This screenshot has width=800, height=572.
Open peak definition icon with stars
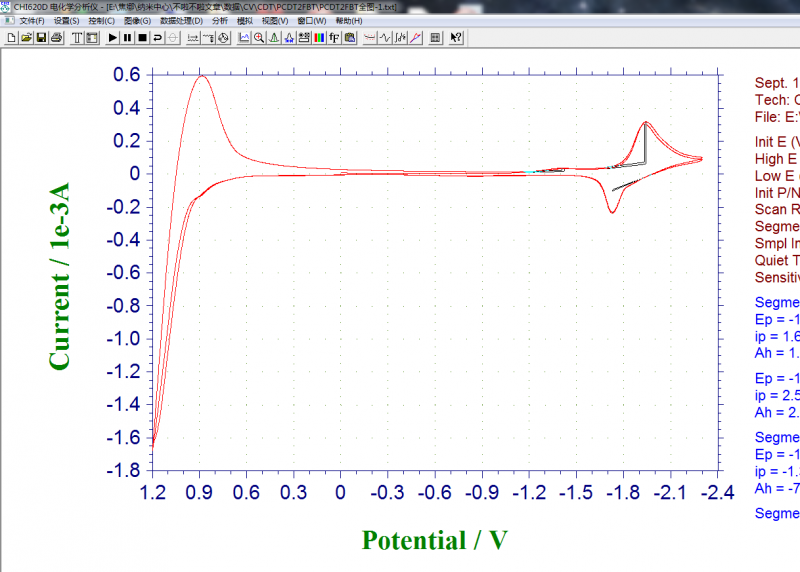[289, 38]
